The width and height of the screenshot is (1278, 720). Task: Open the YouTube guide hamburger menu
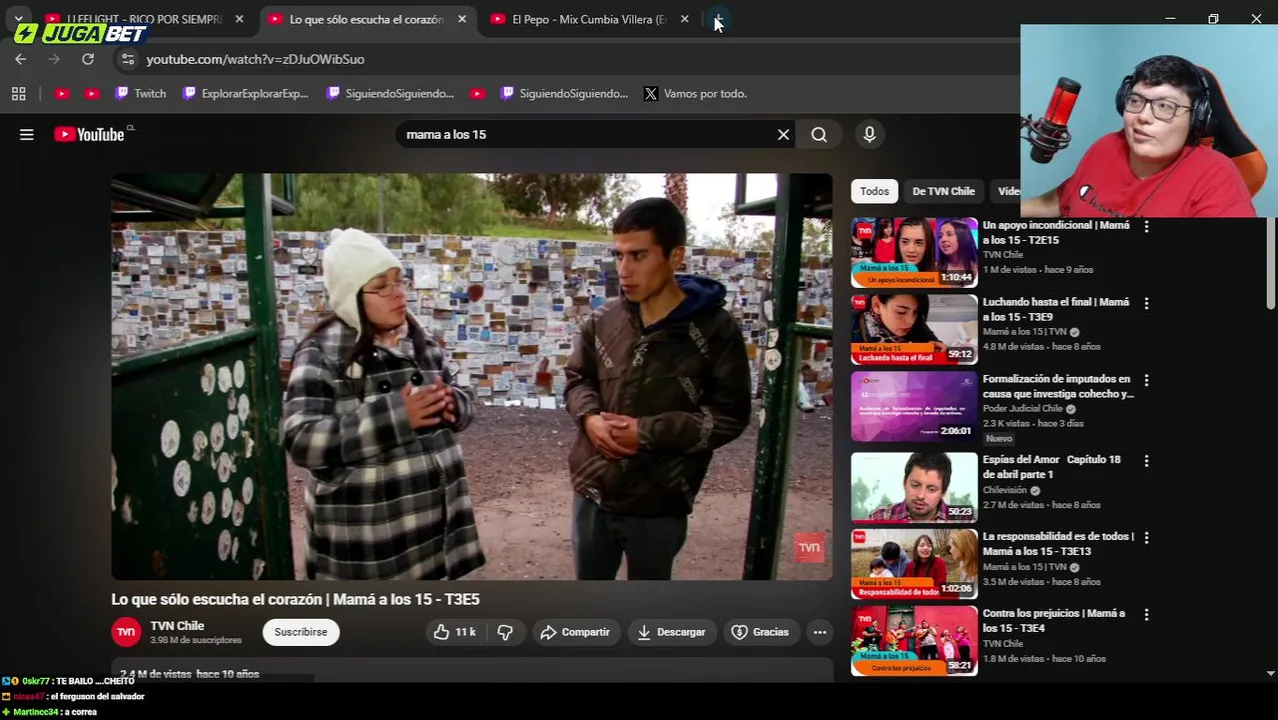[27, 134]
